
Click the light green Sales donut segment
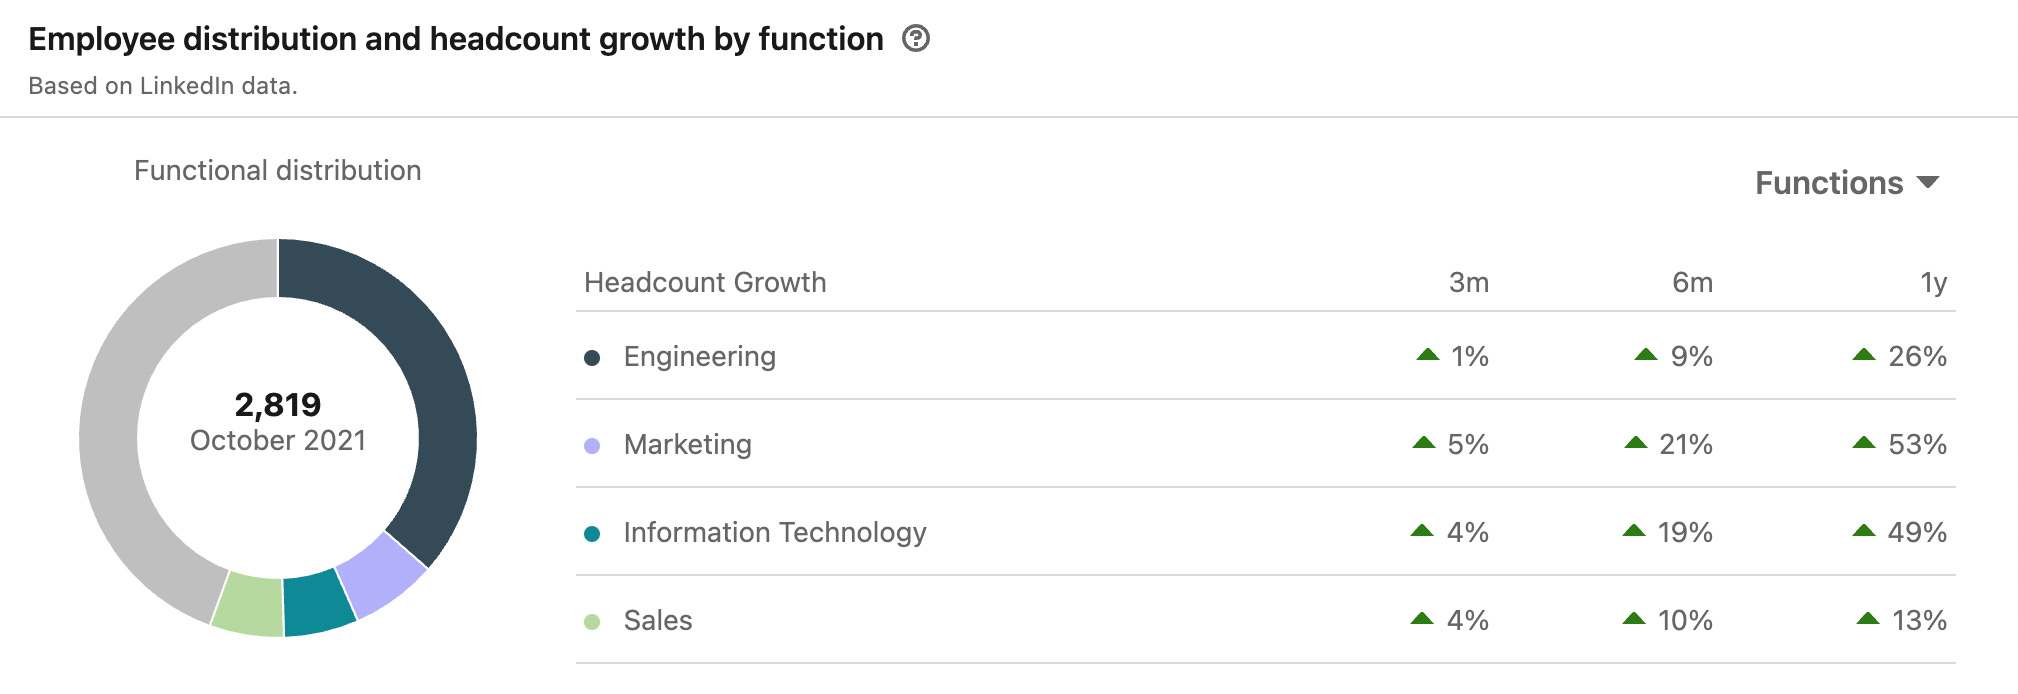coord(249,603)
